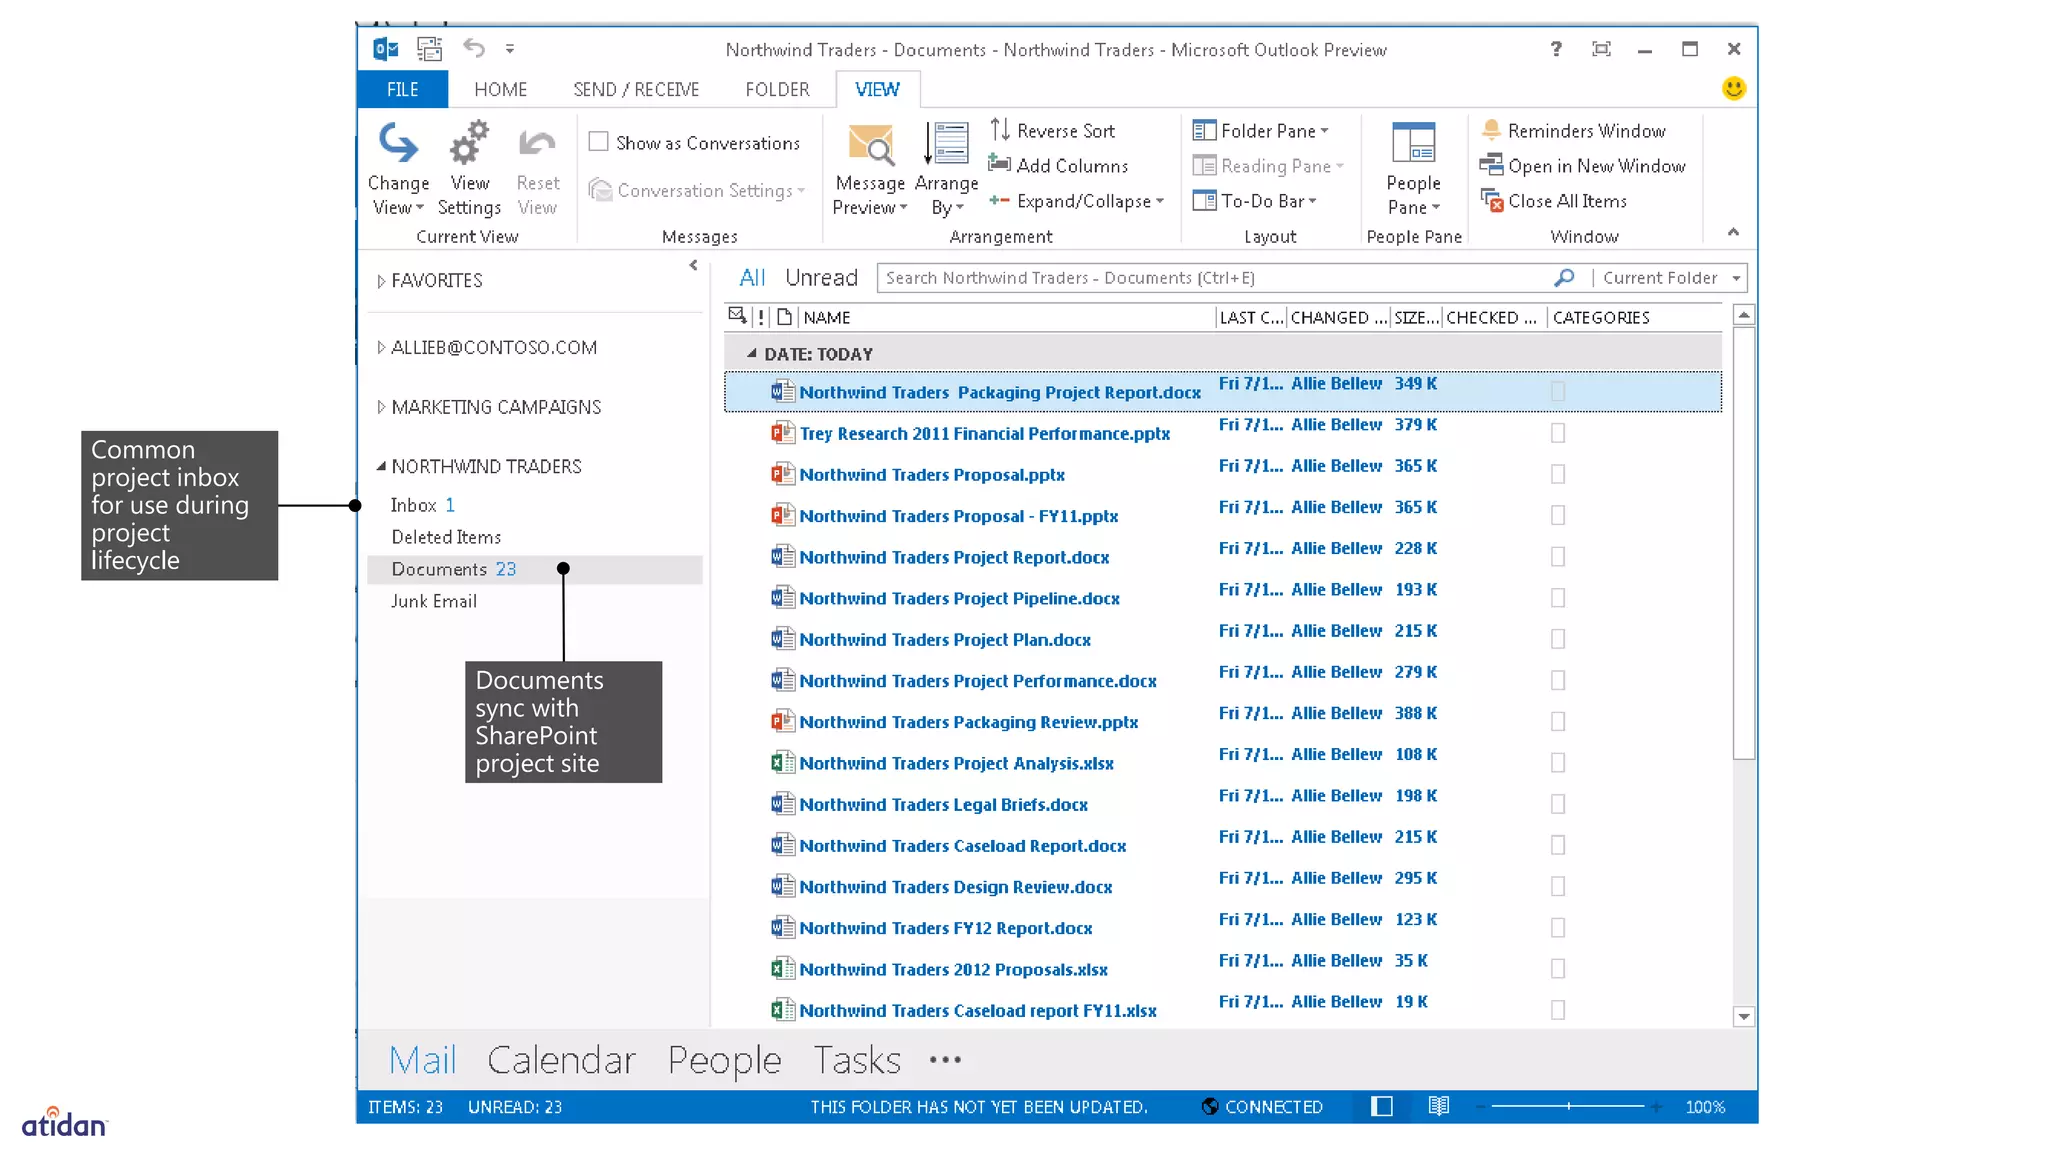The height and width of the screenshot is (1152, 2048).
Task: Click the Undo arrow in title bar
Action: 474,48
